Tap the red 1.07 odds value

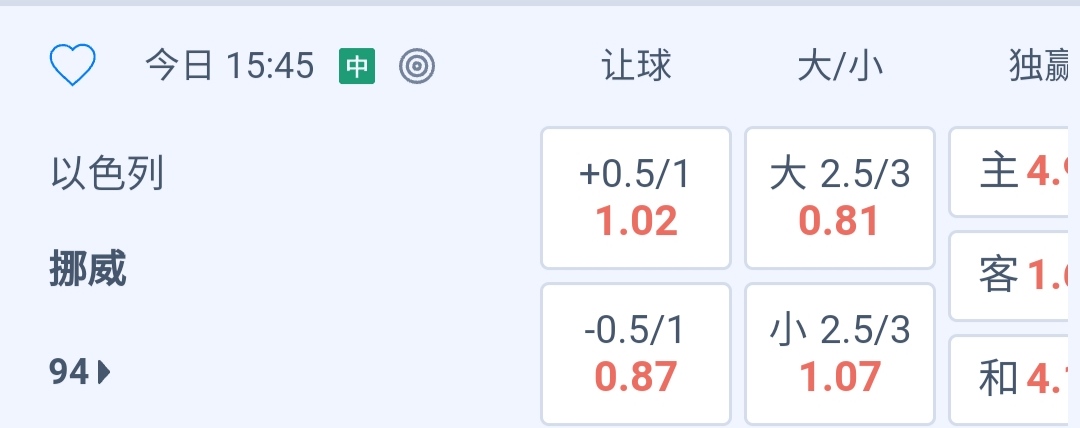pos(840,376)
